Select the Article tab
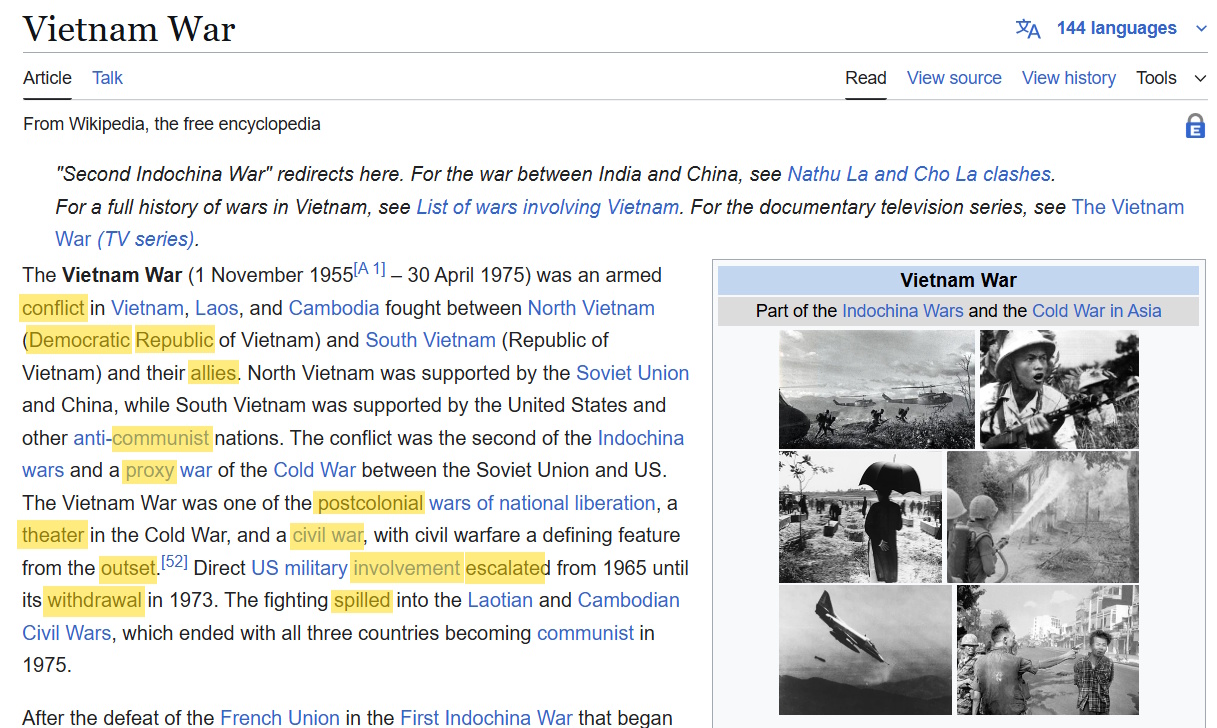Viewport: 1217px width, 728px height. 47,78
